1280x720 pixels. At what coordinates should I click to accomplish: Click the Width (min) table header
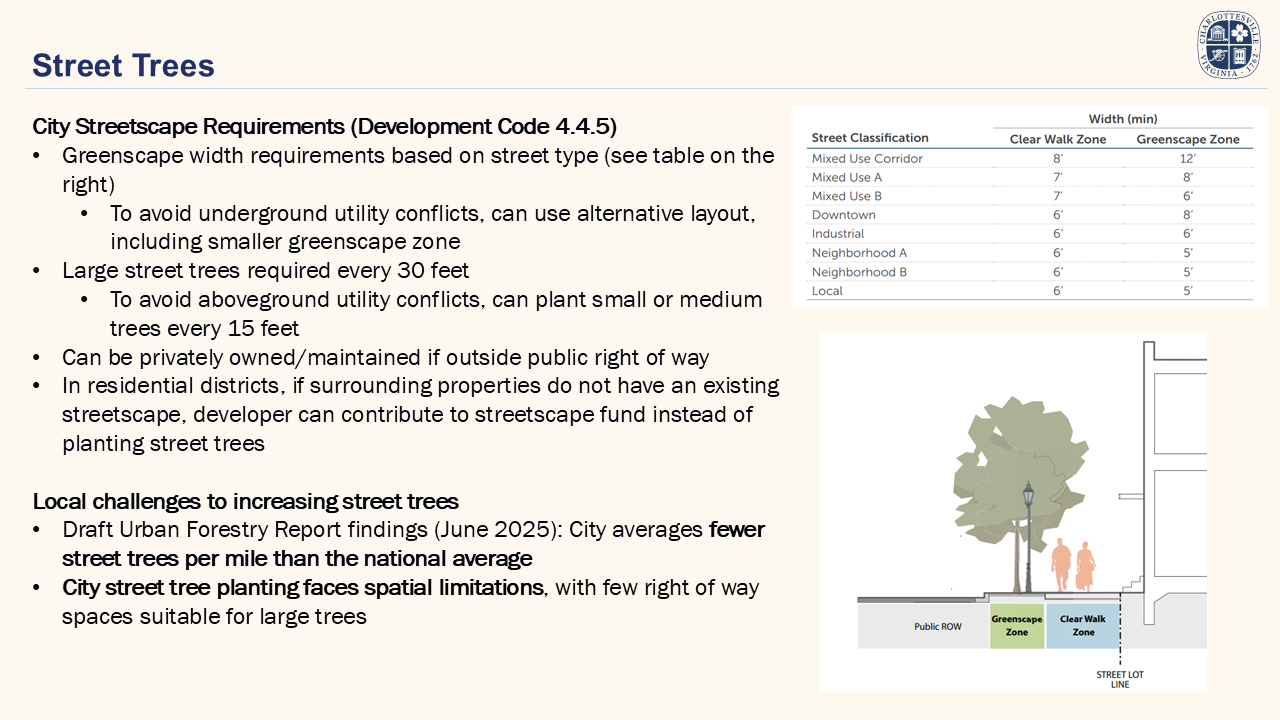pyautogui.click(x=1122, y=119)
